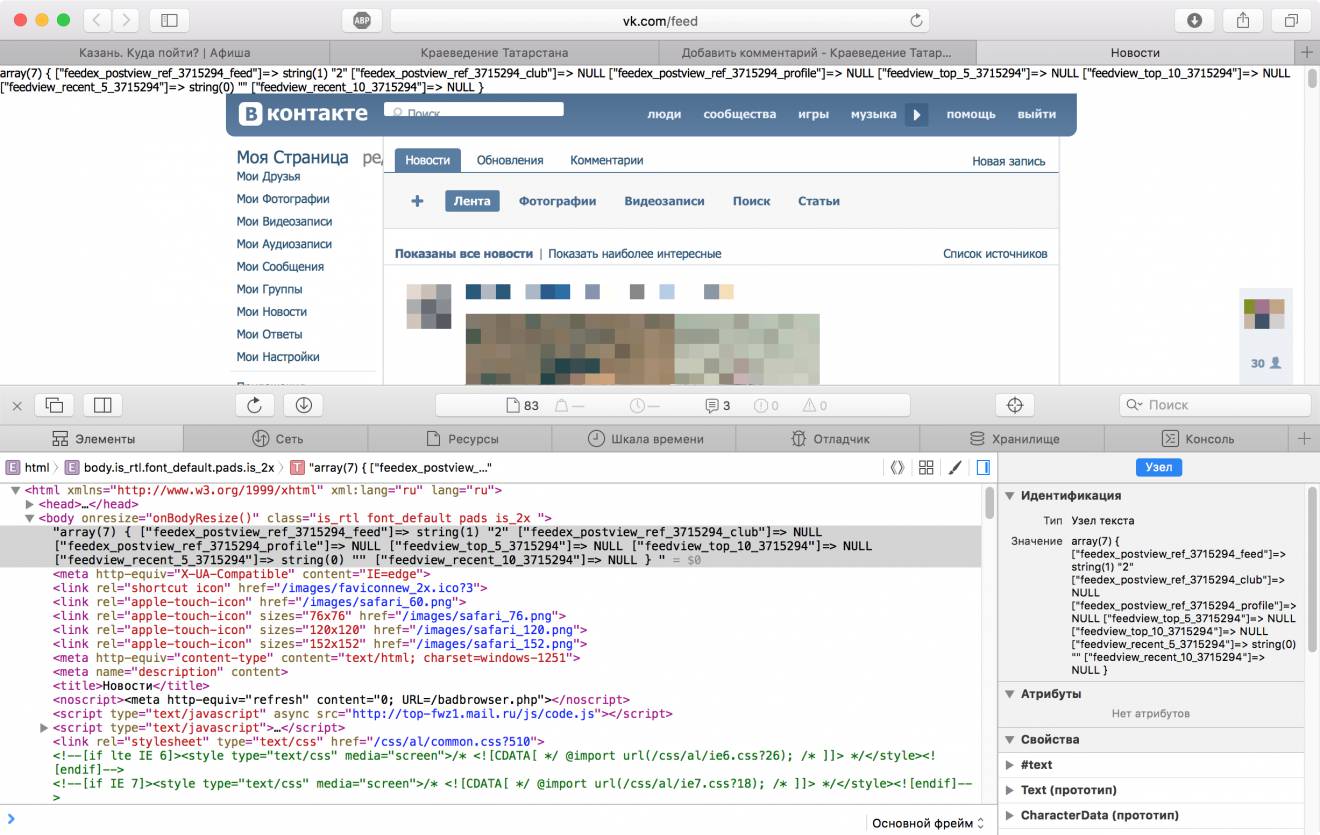The height and width of the screenshot is (835, 1320).
Task: Click the console log count showing 3
Action: click(x=717, y=405)
